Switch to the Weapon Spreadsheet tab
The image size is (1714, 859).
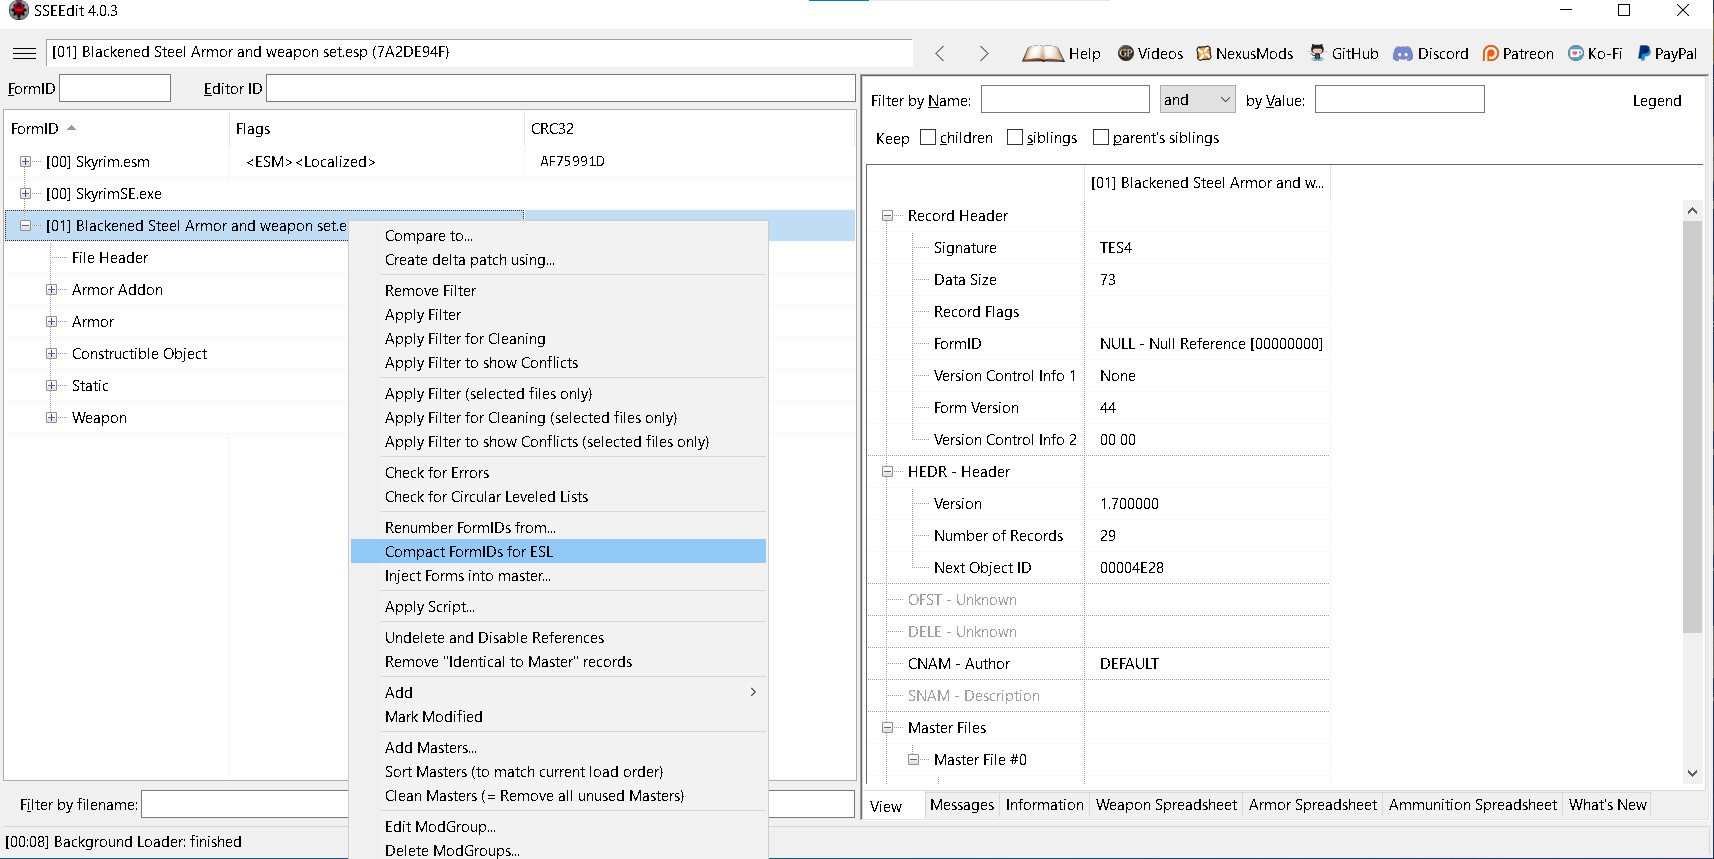(1166, 805)
